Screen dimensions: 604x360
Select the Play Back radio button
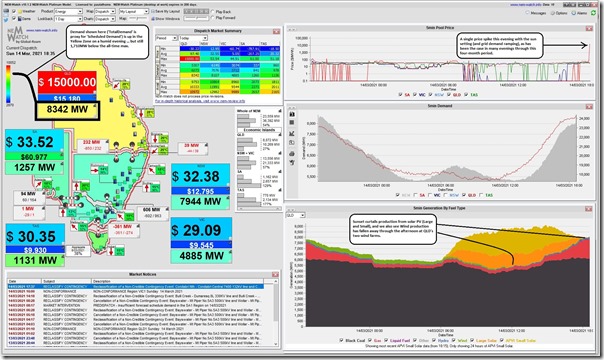[213, 12]
